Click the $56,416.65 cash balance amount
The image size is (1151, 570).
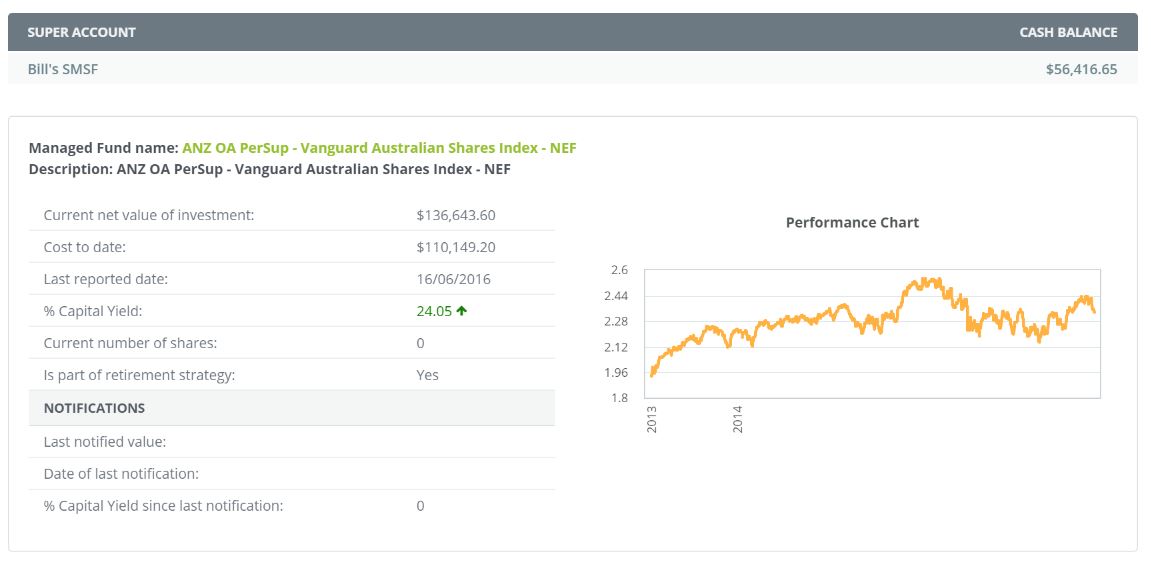click(1081, 69)
